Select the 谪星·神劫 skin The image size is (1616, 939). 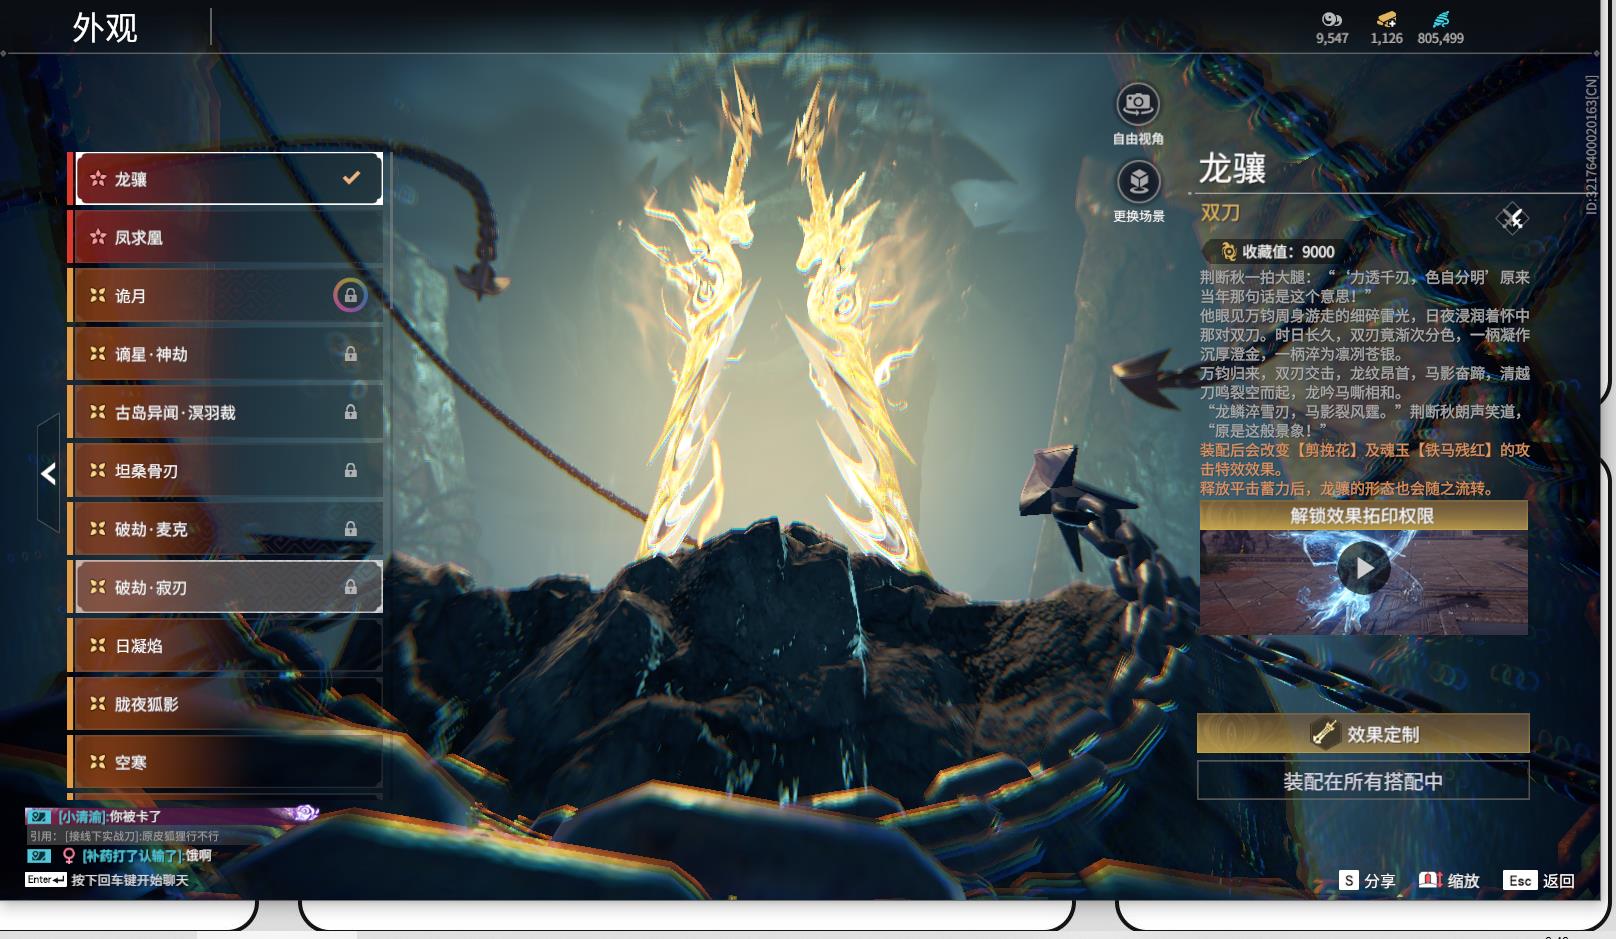click(229, 354)
